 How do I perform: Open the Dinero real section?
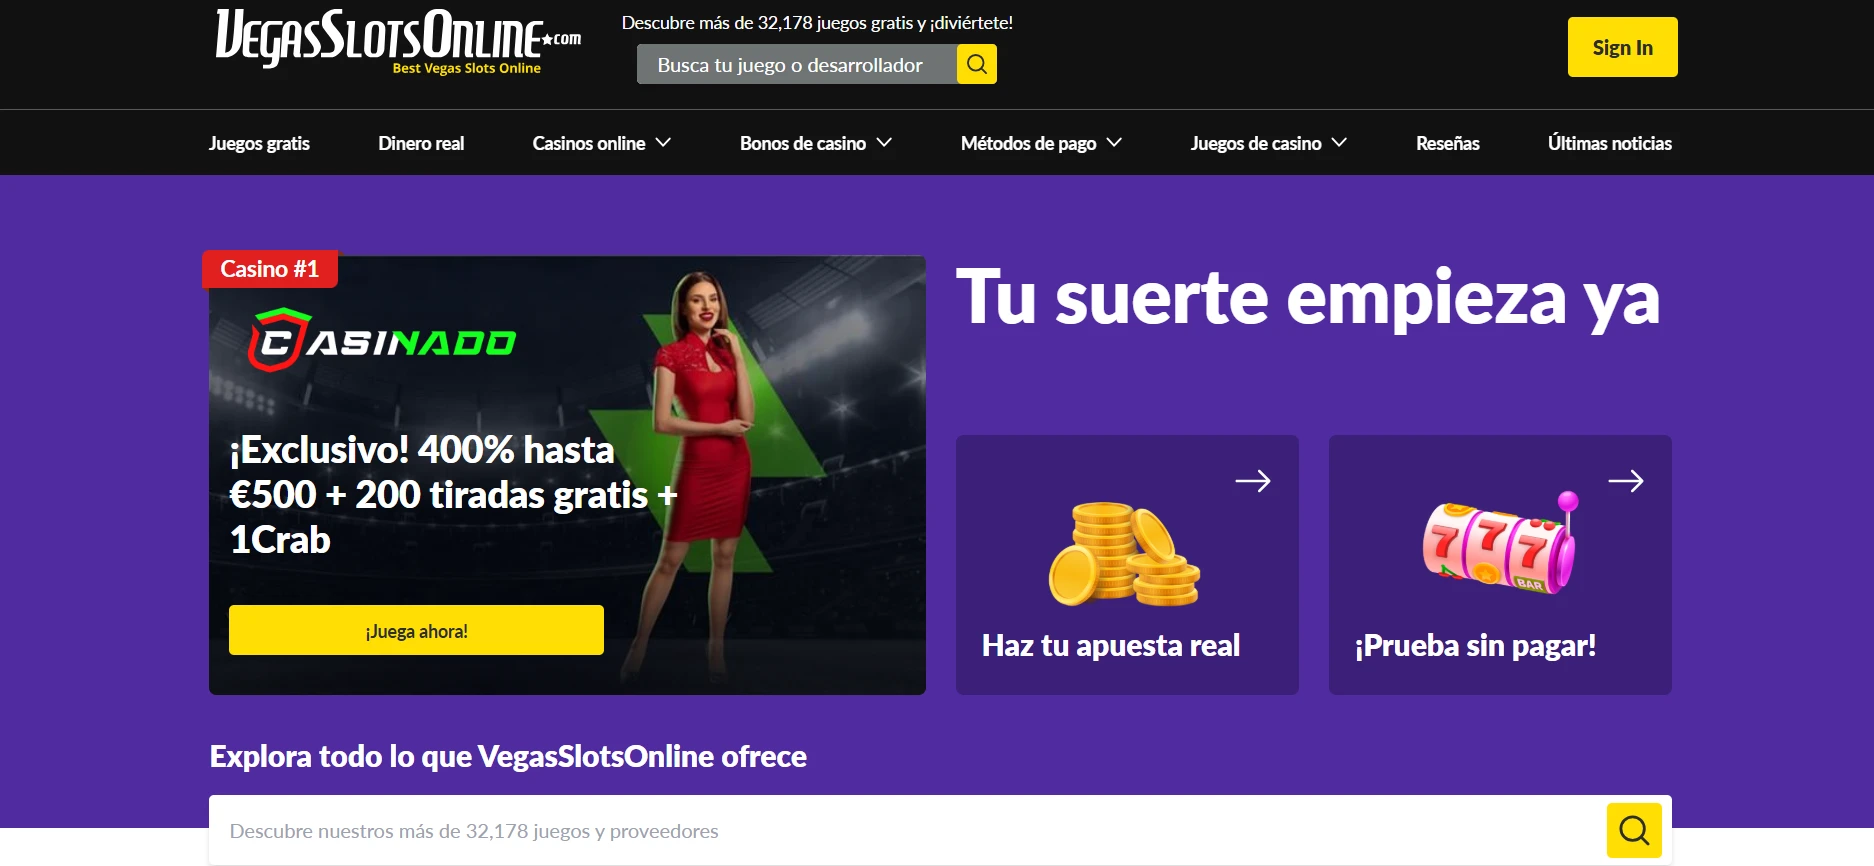pos(421,143)
